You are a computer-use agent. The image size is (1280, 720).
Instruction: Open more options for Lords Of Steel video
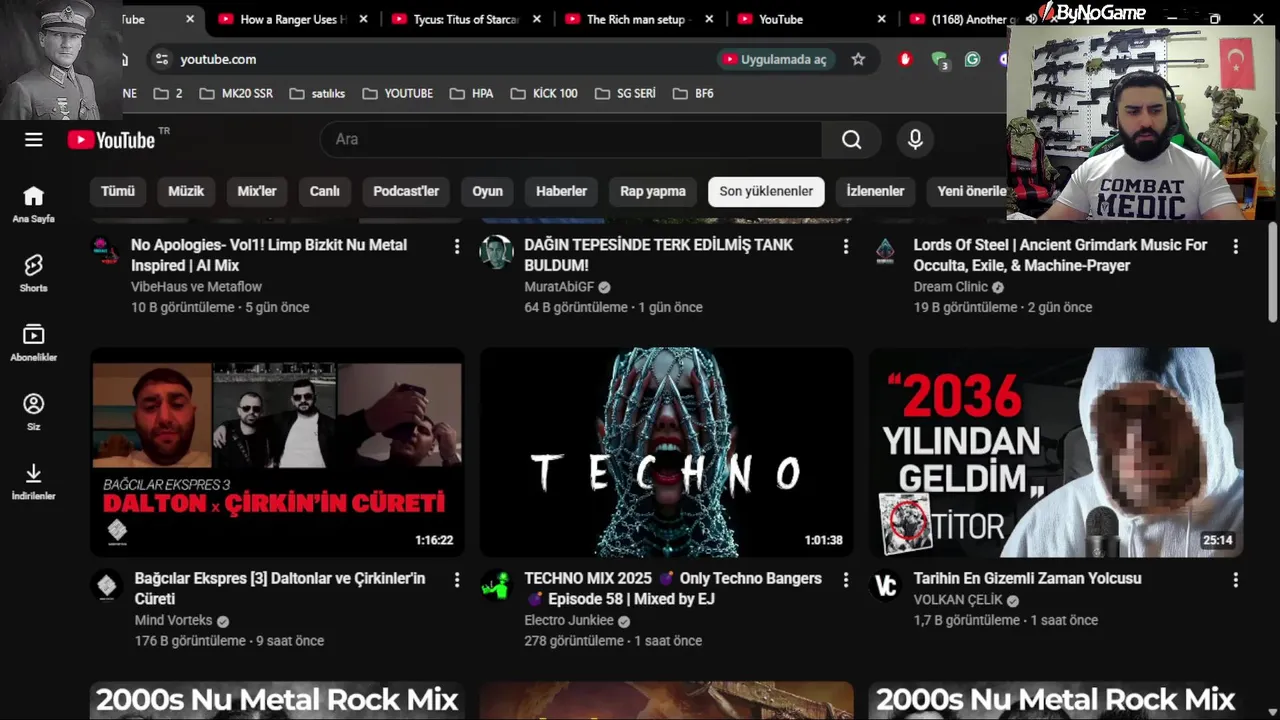point(1235,246)
